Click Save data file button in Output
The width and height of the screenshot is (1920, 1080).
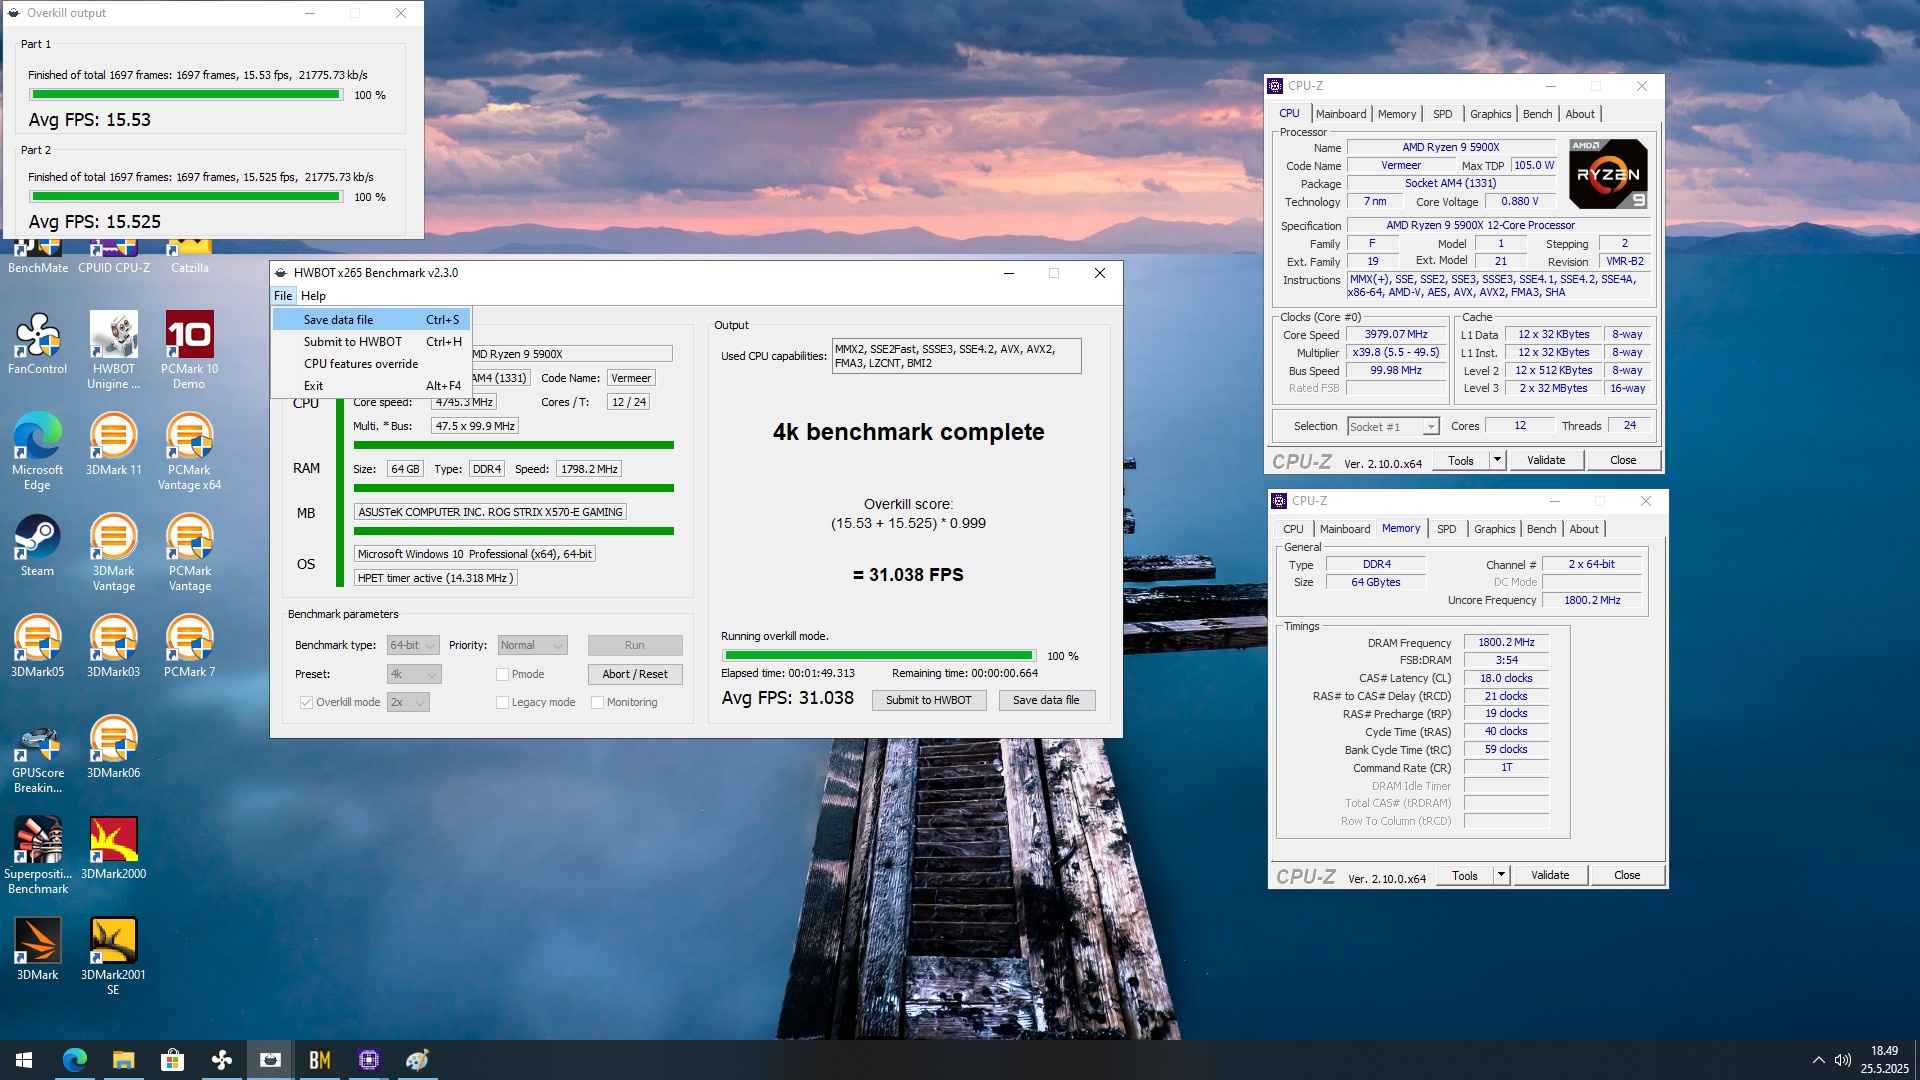point(1046,700)
